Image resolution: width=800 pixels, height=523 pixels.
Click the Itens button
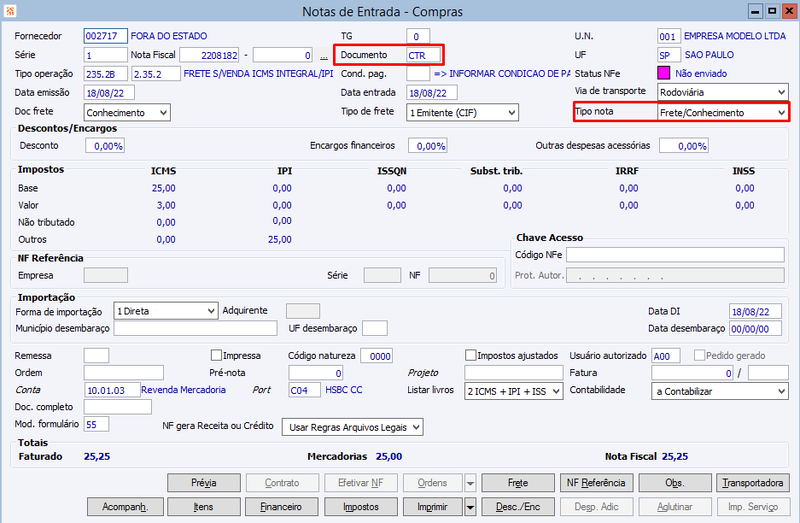tap(204, 507)
